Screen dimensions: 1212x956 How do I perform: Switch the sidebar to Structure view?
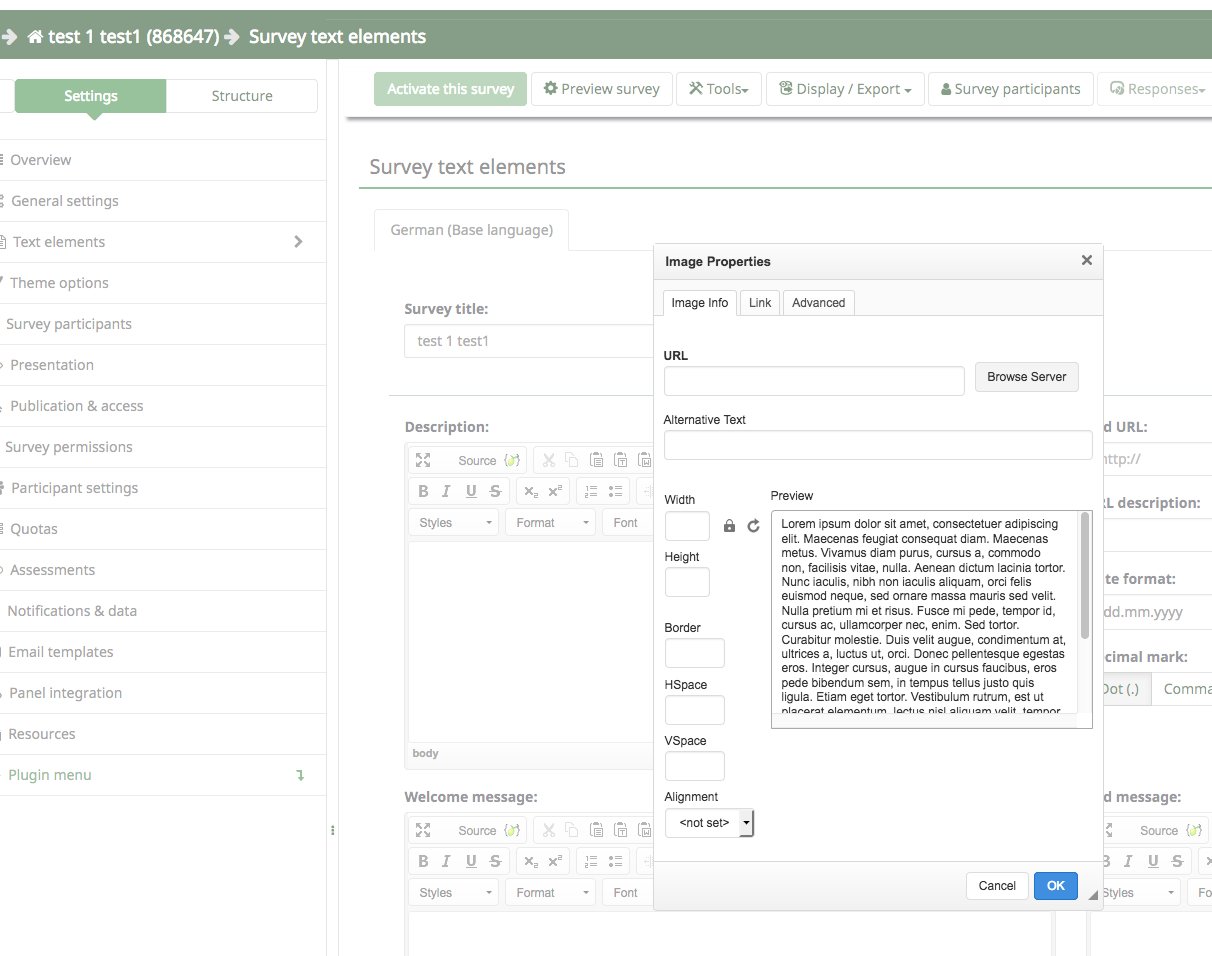242,96
